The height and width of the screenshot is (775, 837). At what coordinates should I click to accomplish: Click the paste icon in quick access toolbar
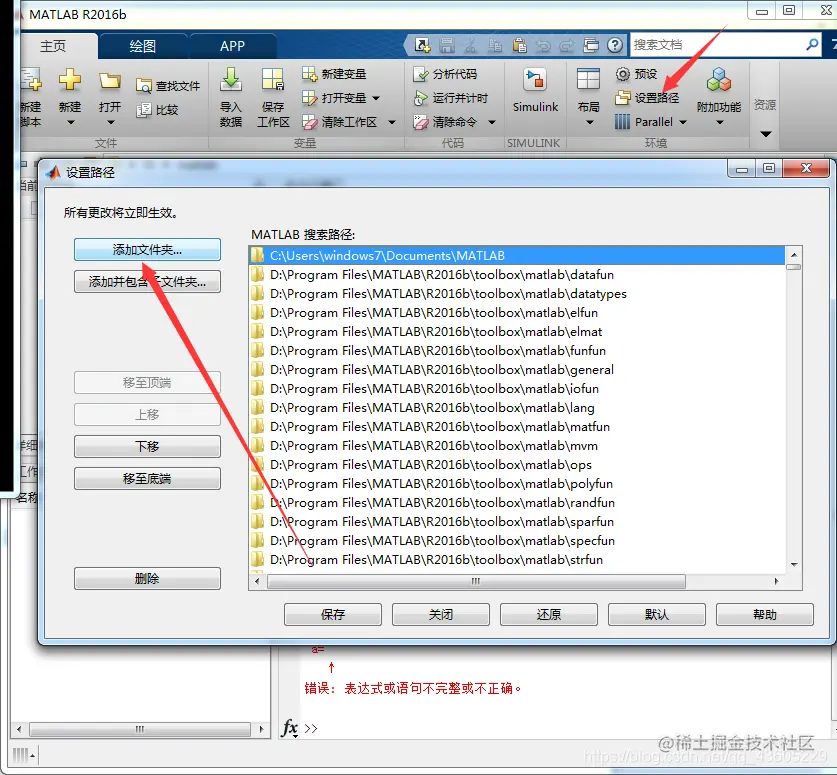519,45
